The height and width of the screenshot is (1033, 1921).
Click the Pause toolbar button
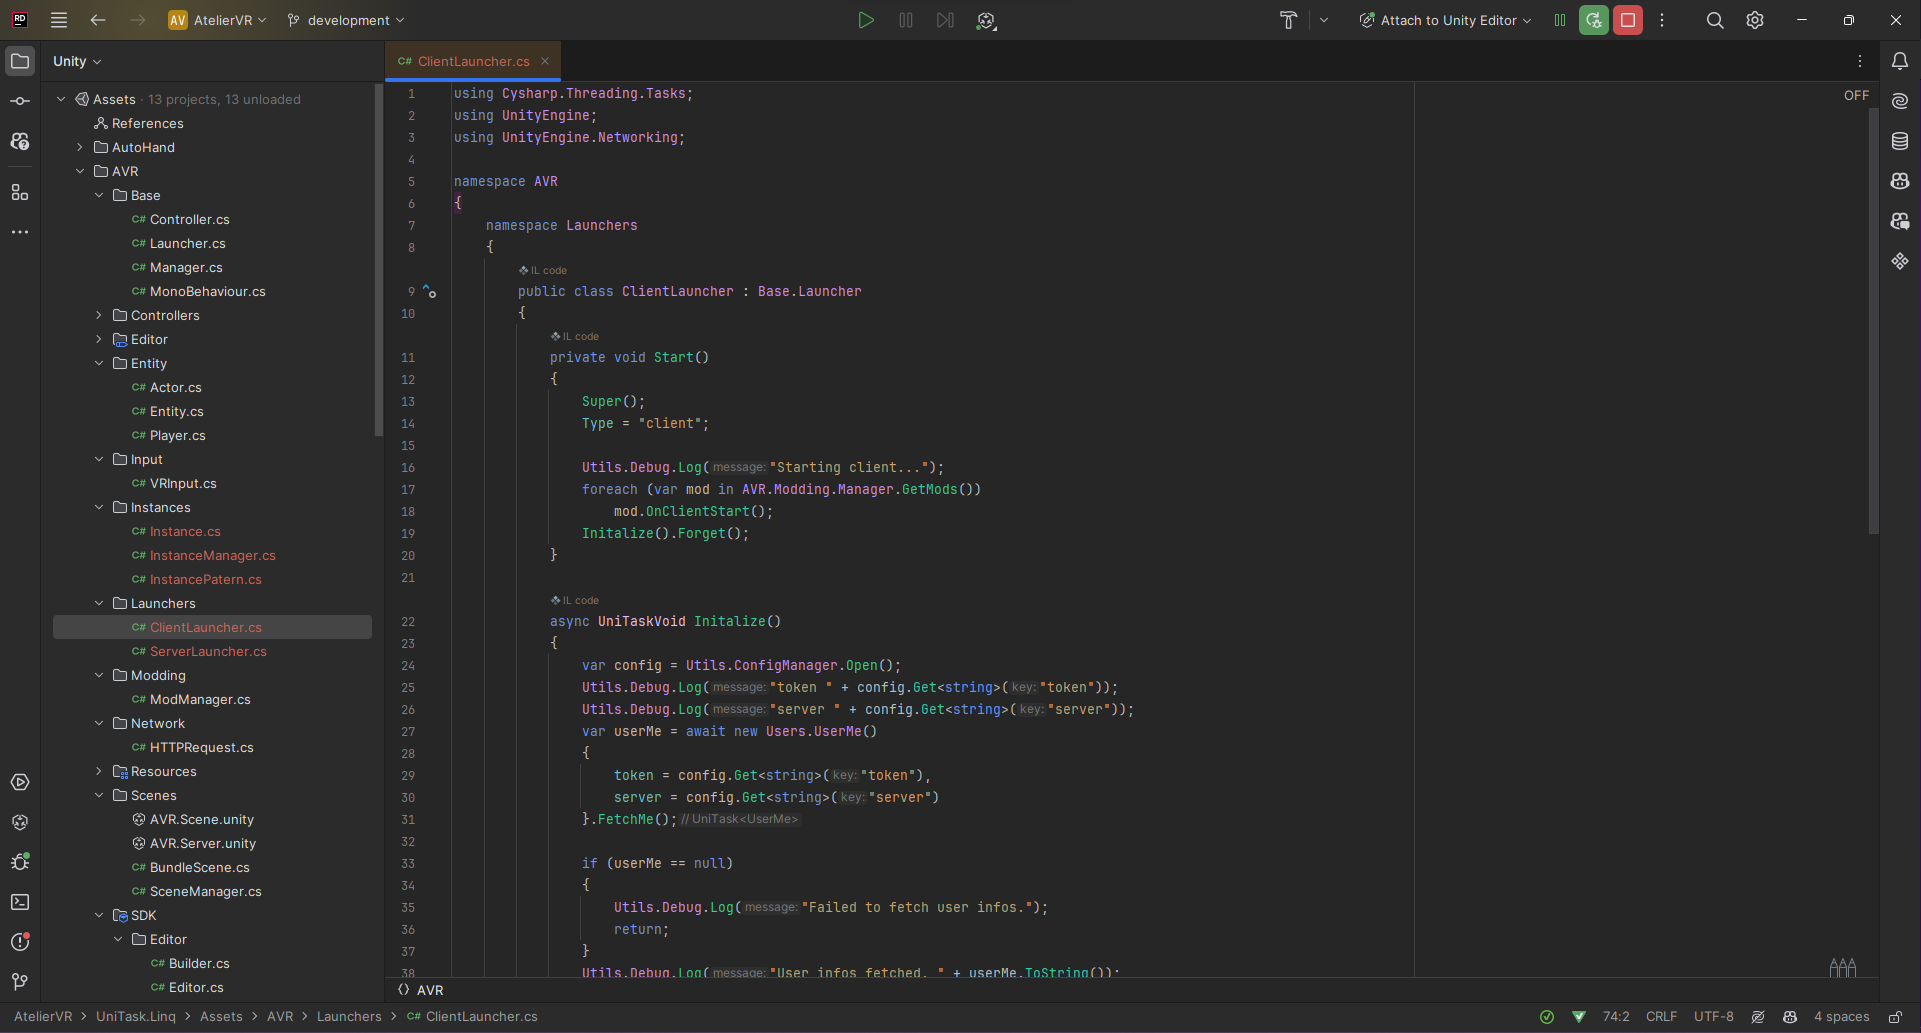[906, 20]
